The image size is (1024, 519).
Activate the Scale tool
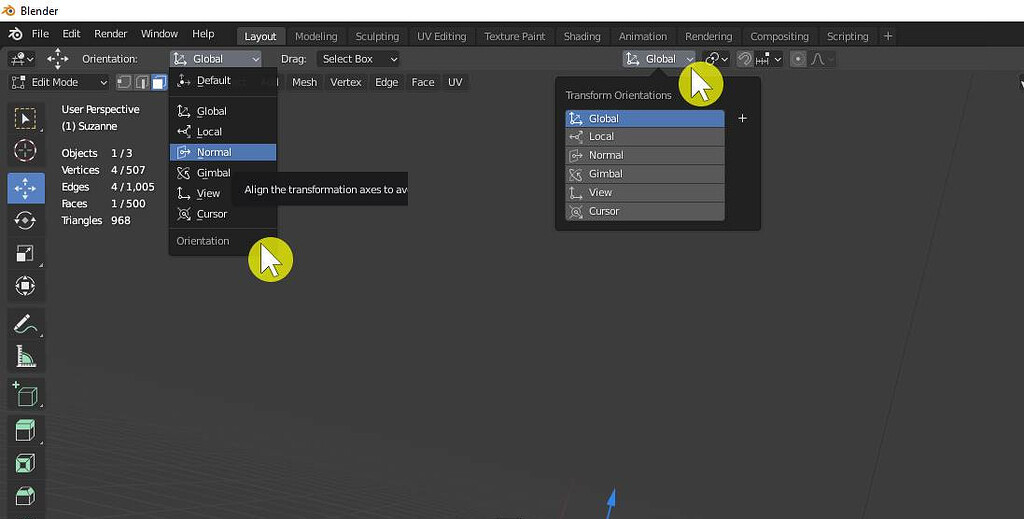coord(25,253)
